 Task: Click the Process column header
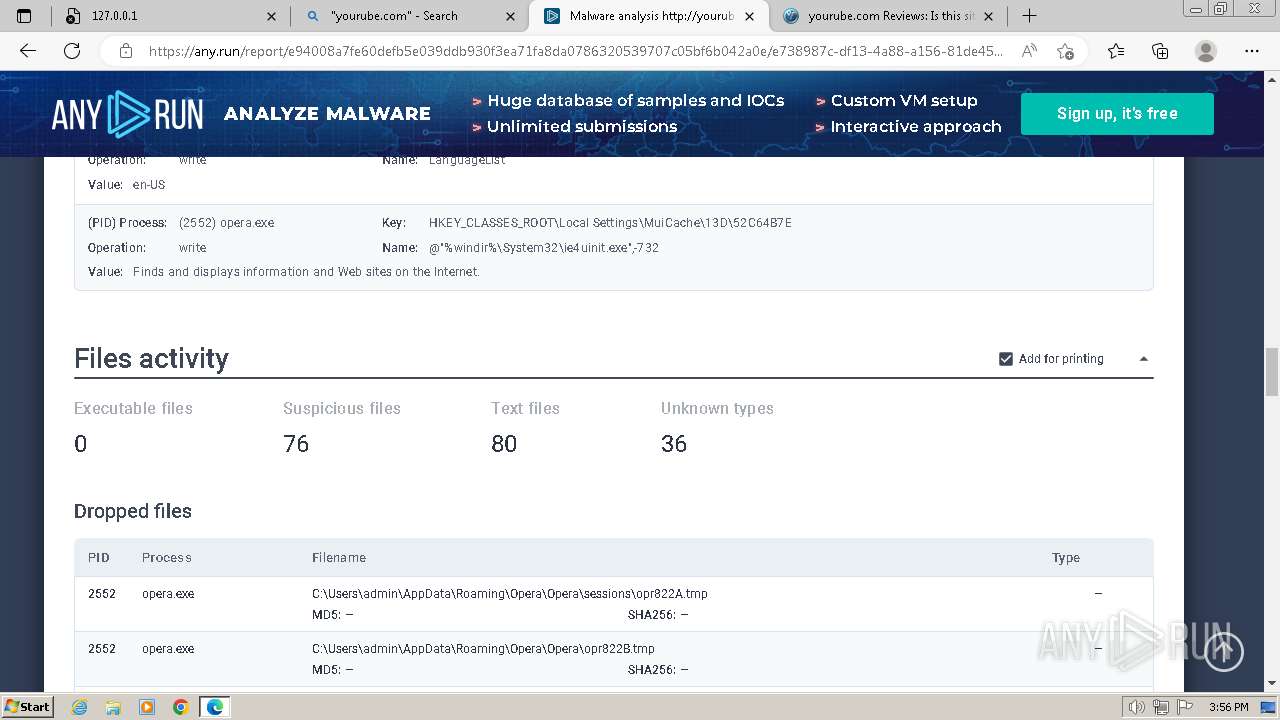(166, 558)
